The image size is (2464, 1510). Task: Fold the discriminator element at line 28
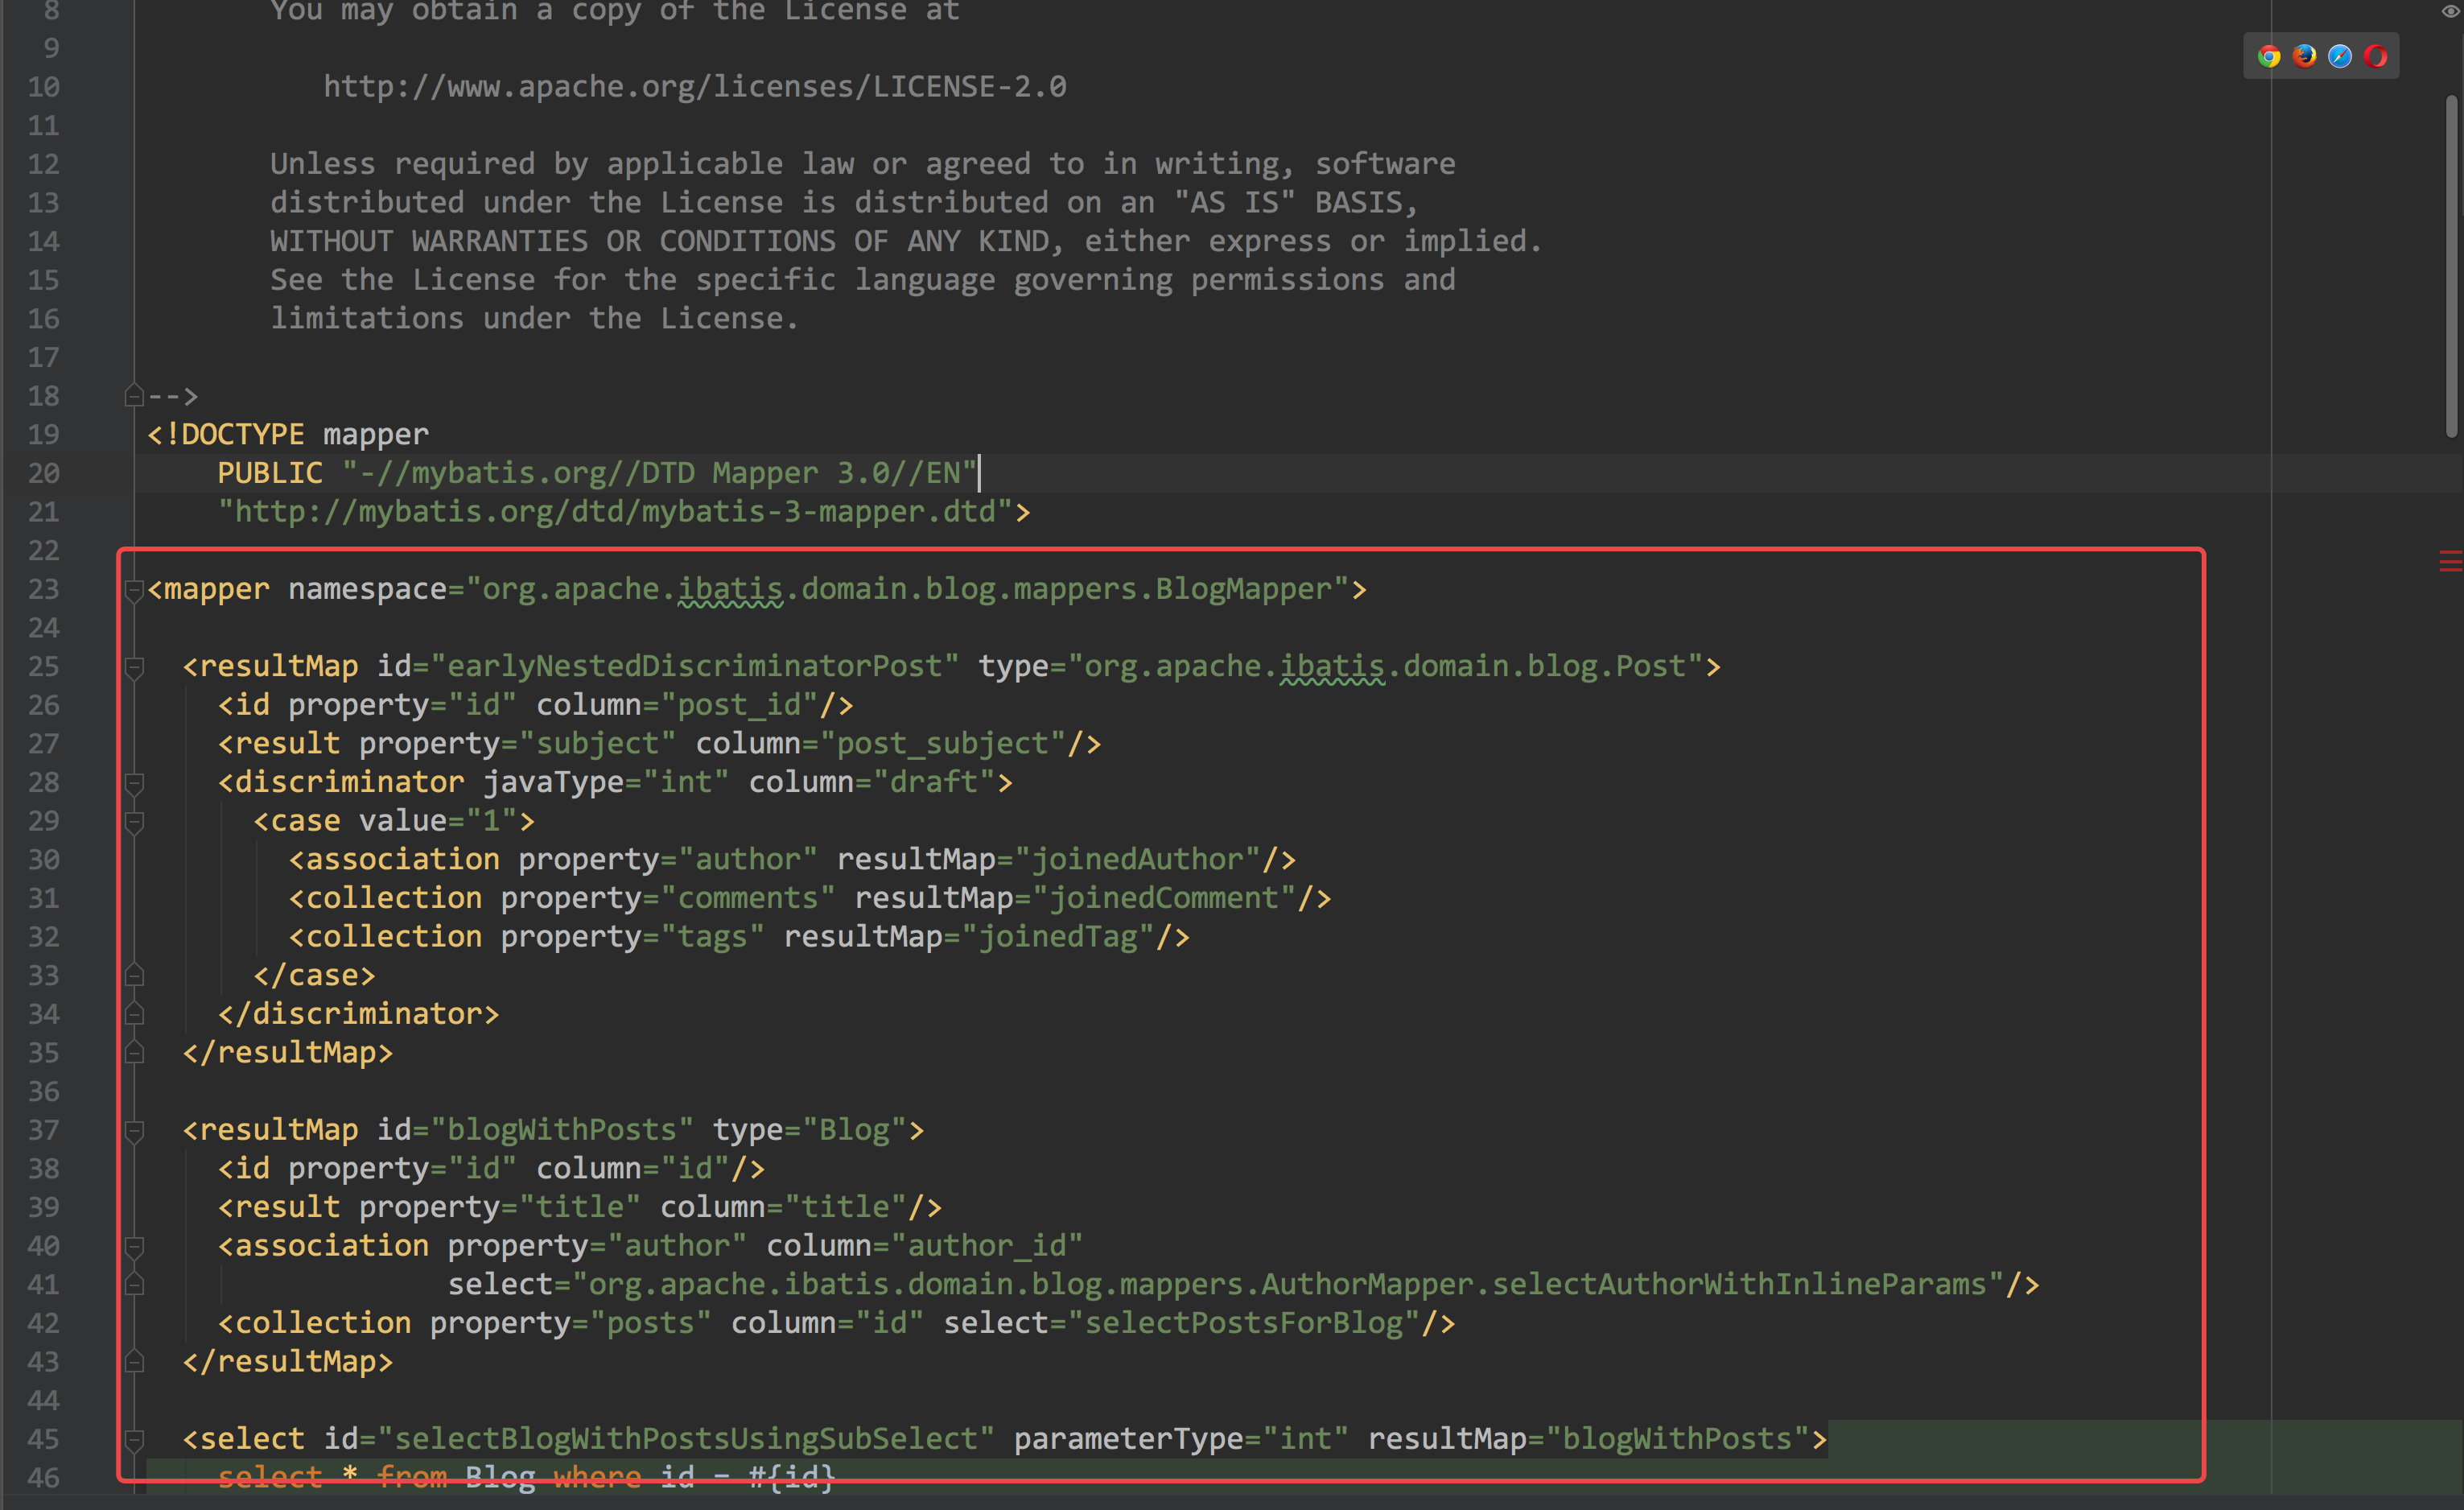click(x=134, y=783)
